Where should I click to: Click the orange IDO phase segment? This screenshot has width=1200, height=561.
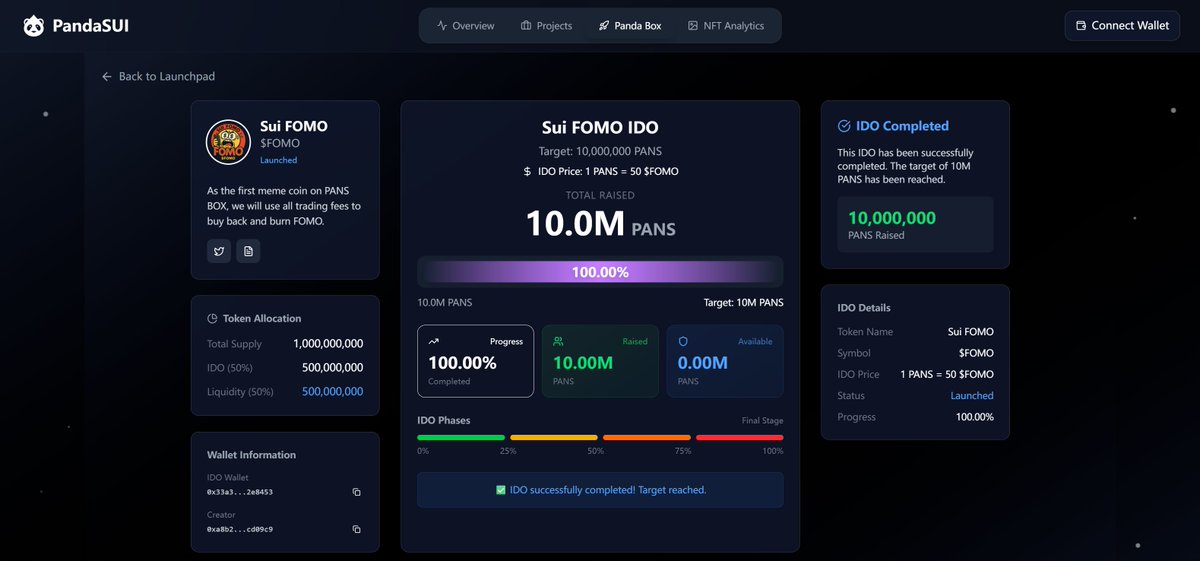point(647,437)
